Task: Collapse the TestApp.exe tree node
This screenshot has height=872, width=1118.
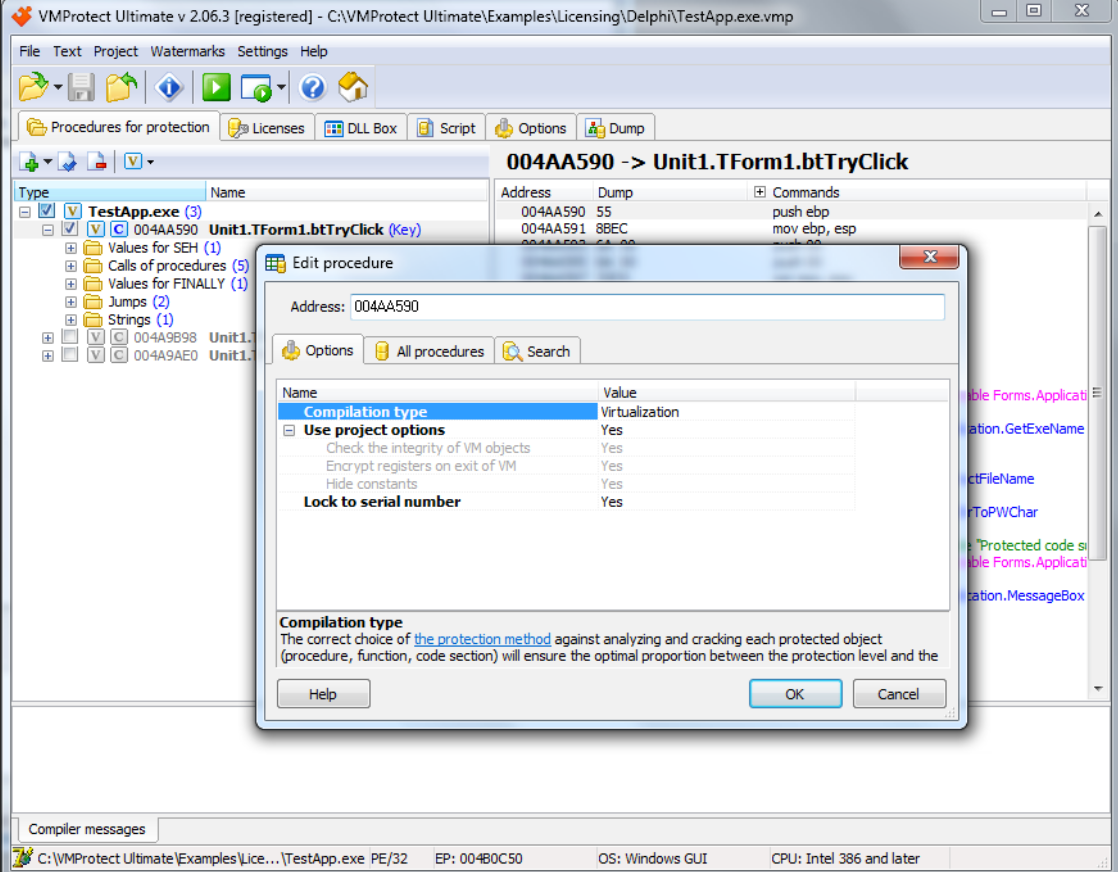Action: (x=25, y=212)
